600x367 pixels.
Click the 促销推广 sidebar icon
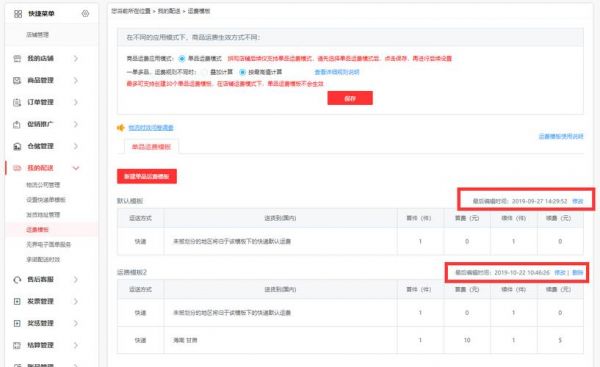pyautogui.click(x=17, y=124)
